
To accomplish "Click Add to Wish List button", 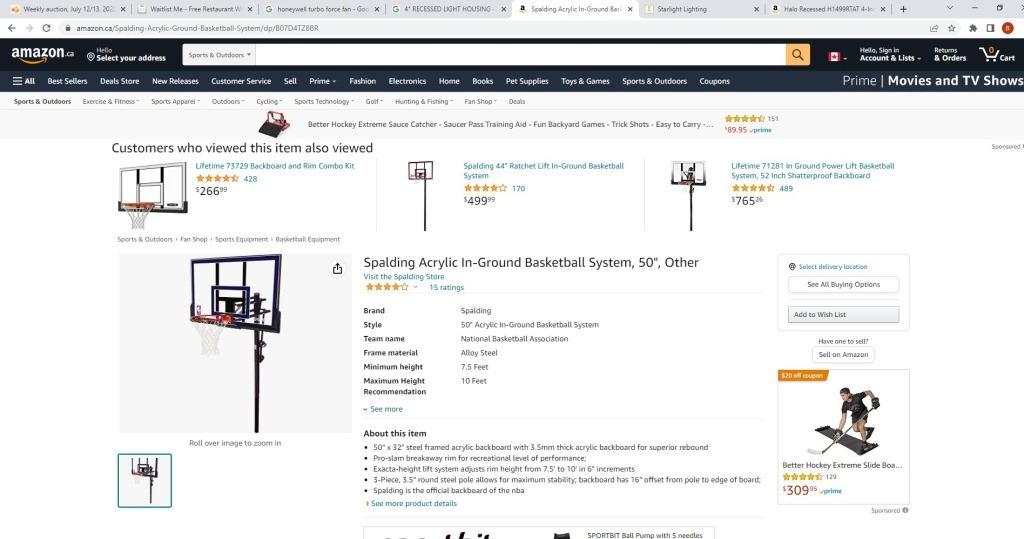I will (843, 314).
